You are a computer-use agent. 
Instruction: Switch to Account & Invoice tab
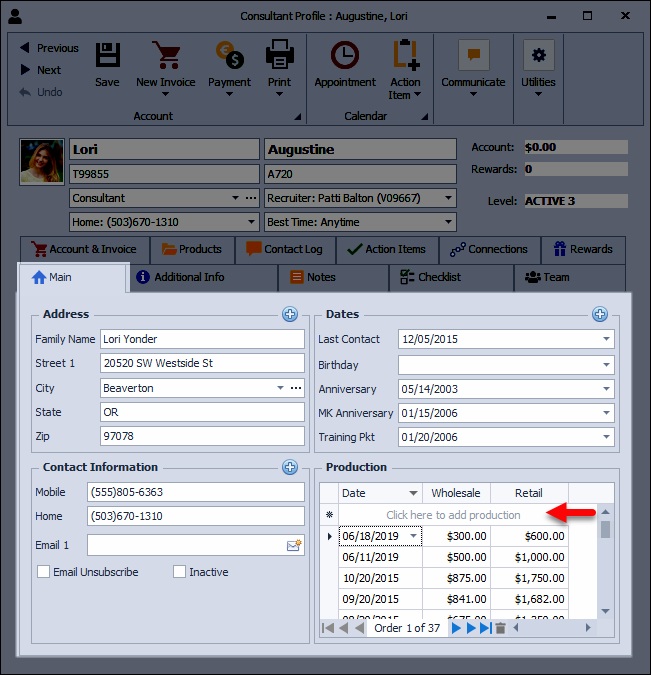84,249
